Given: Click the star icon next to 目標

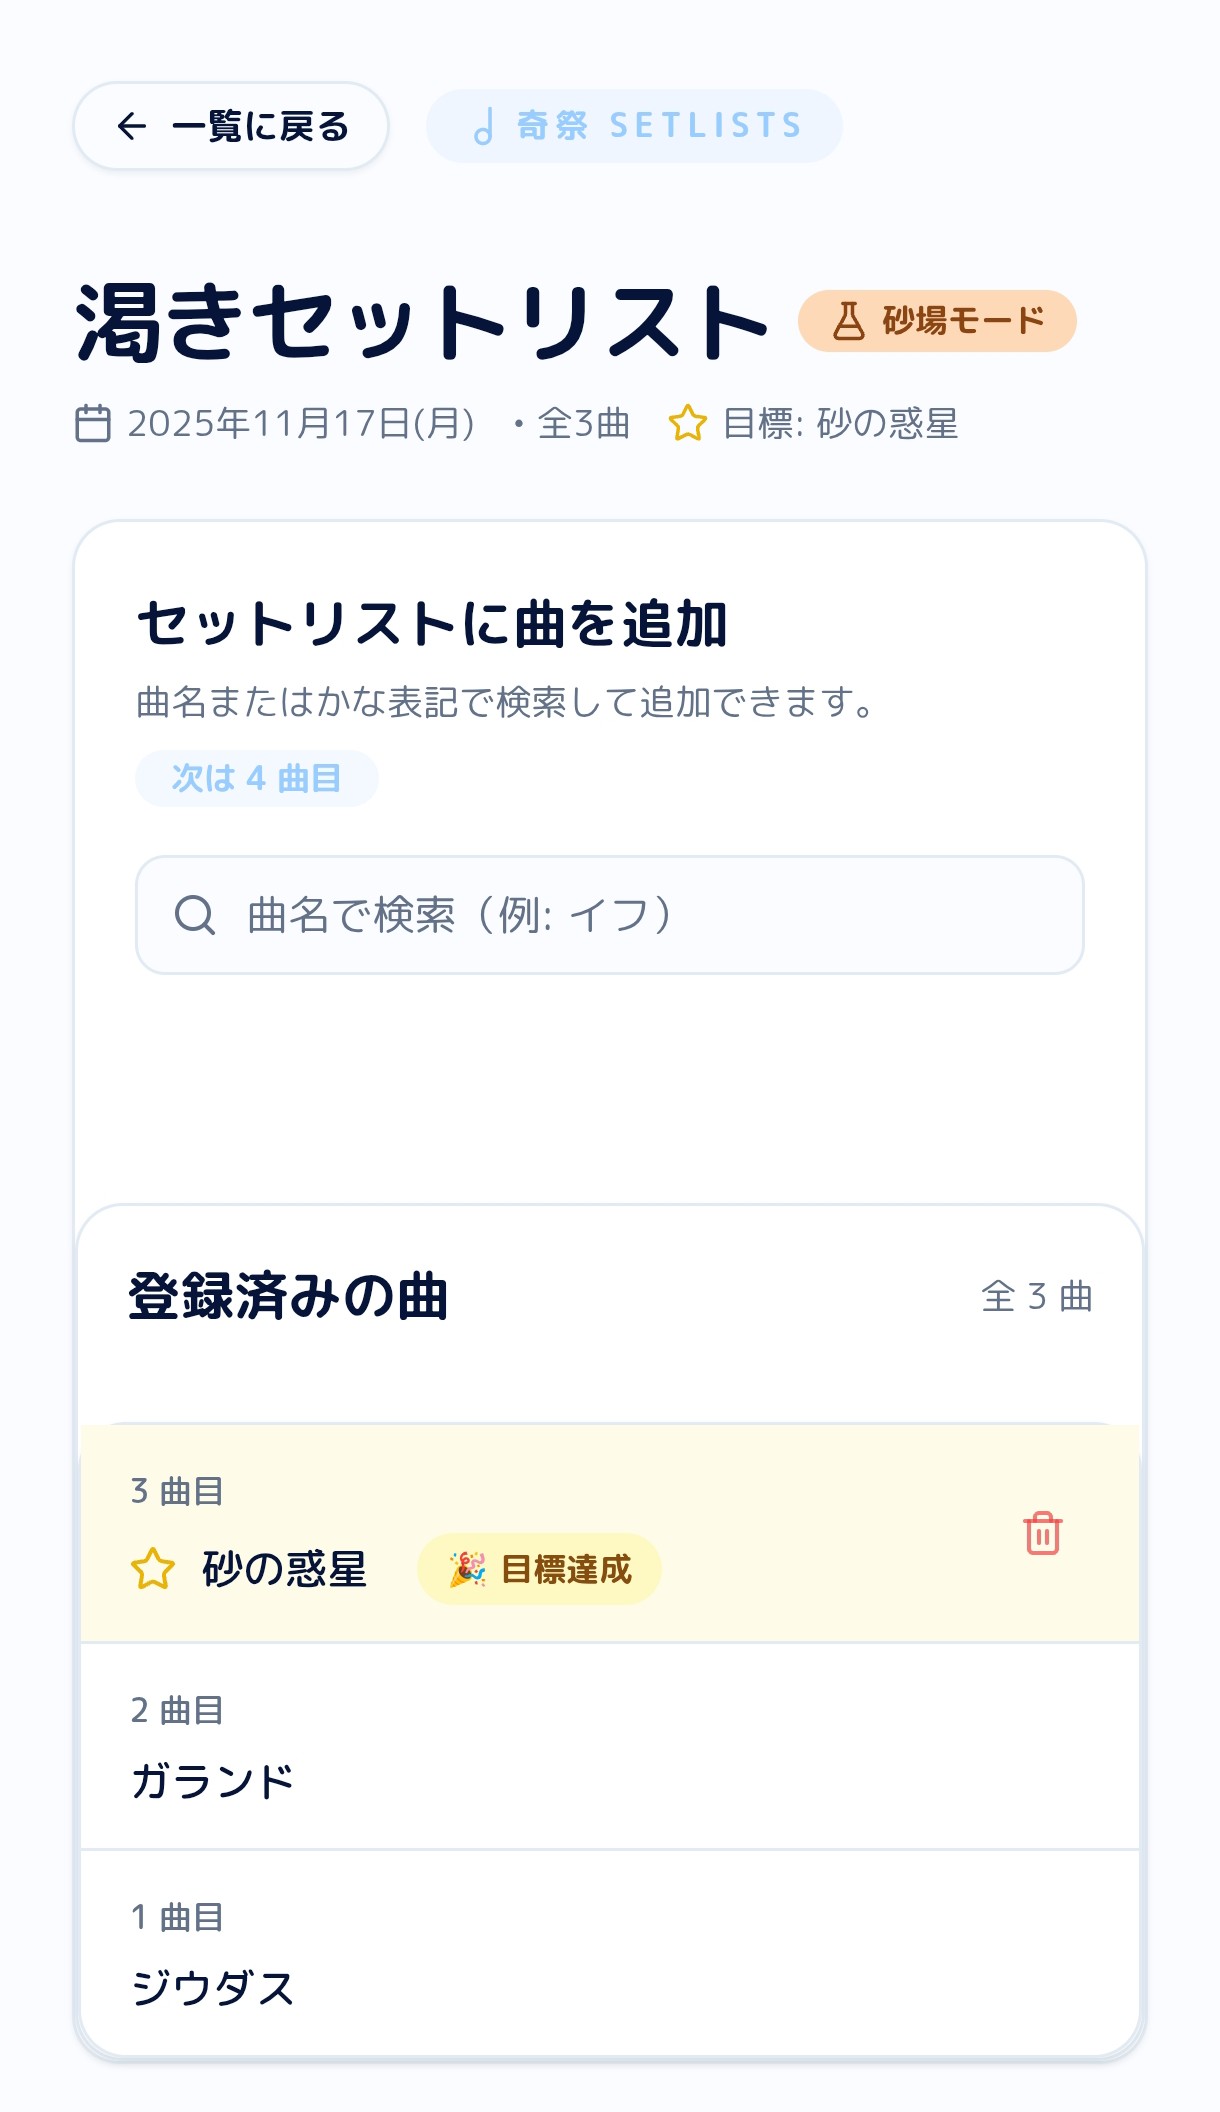Looking at the screenshot, I should click(x=688, y=423).
